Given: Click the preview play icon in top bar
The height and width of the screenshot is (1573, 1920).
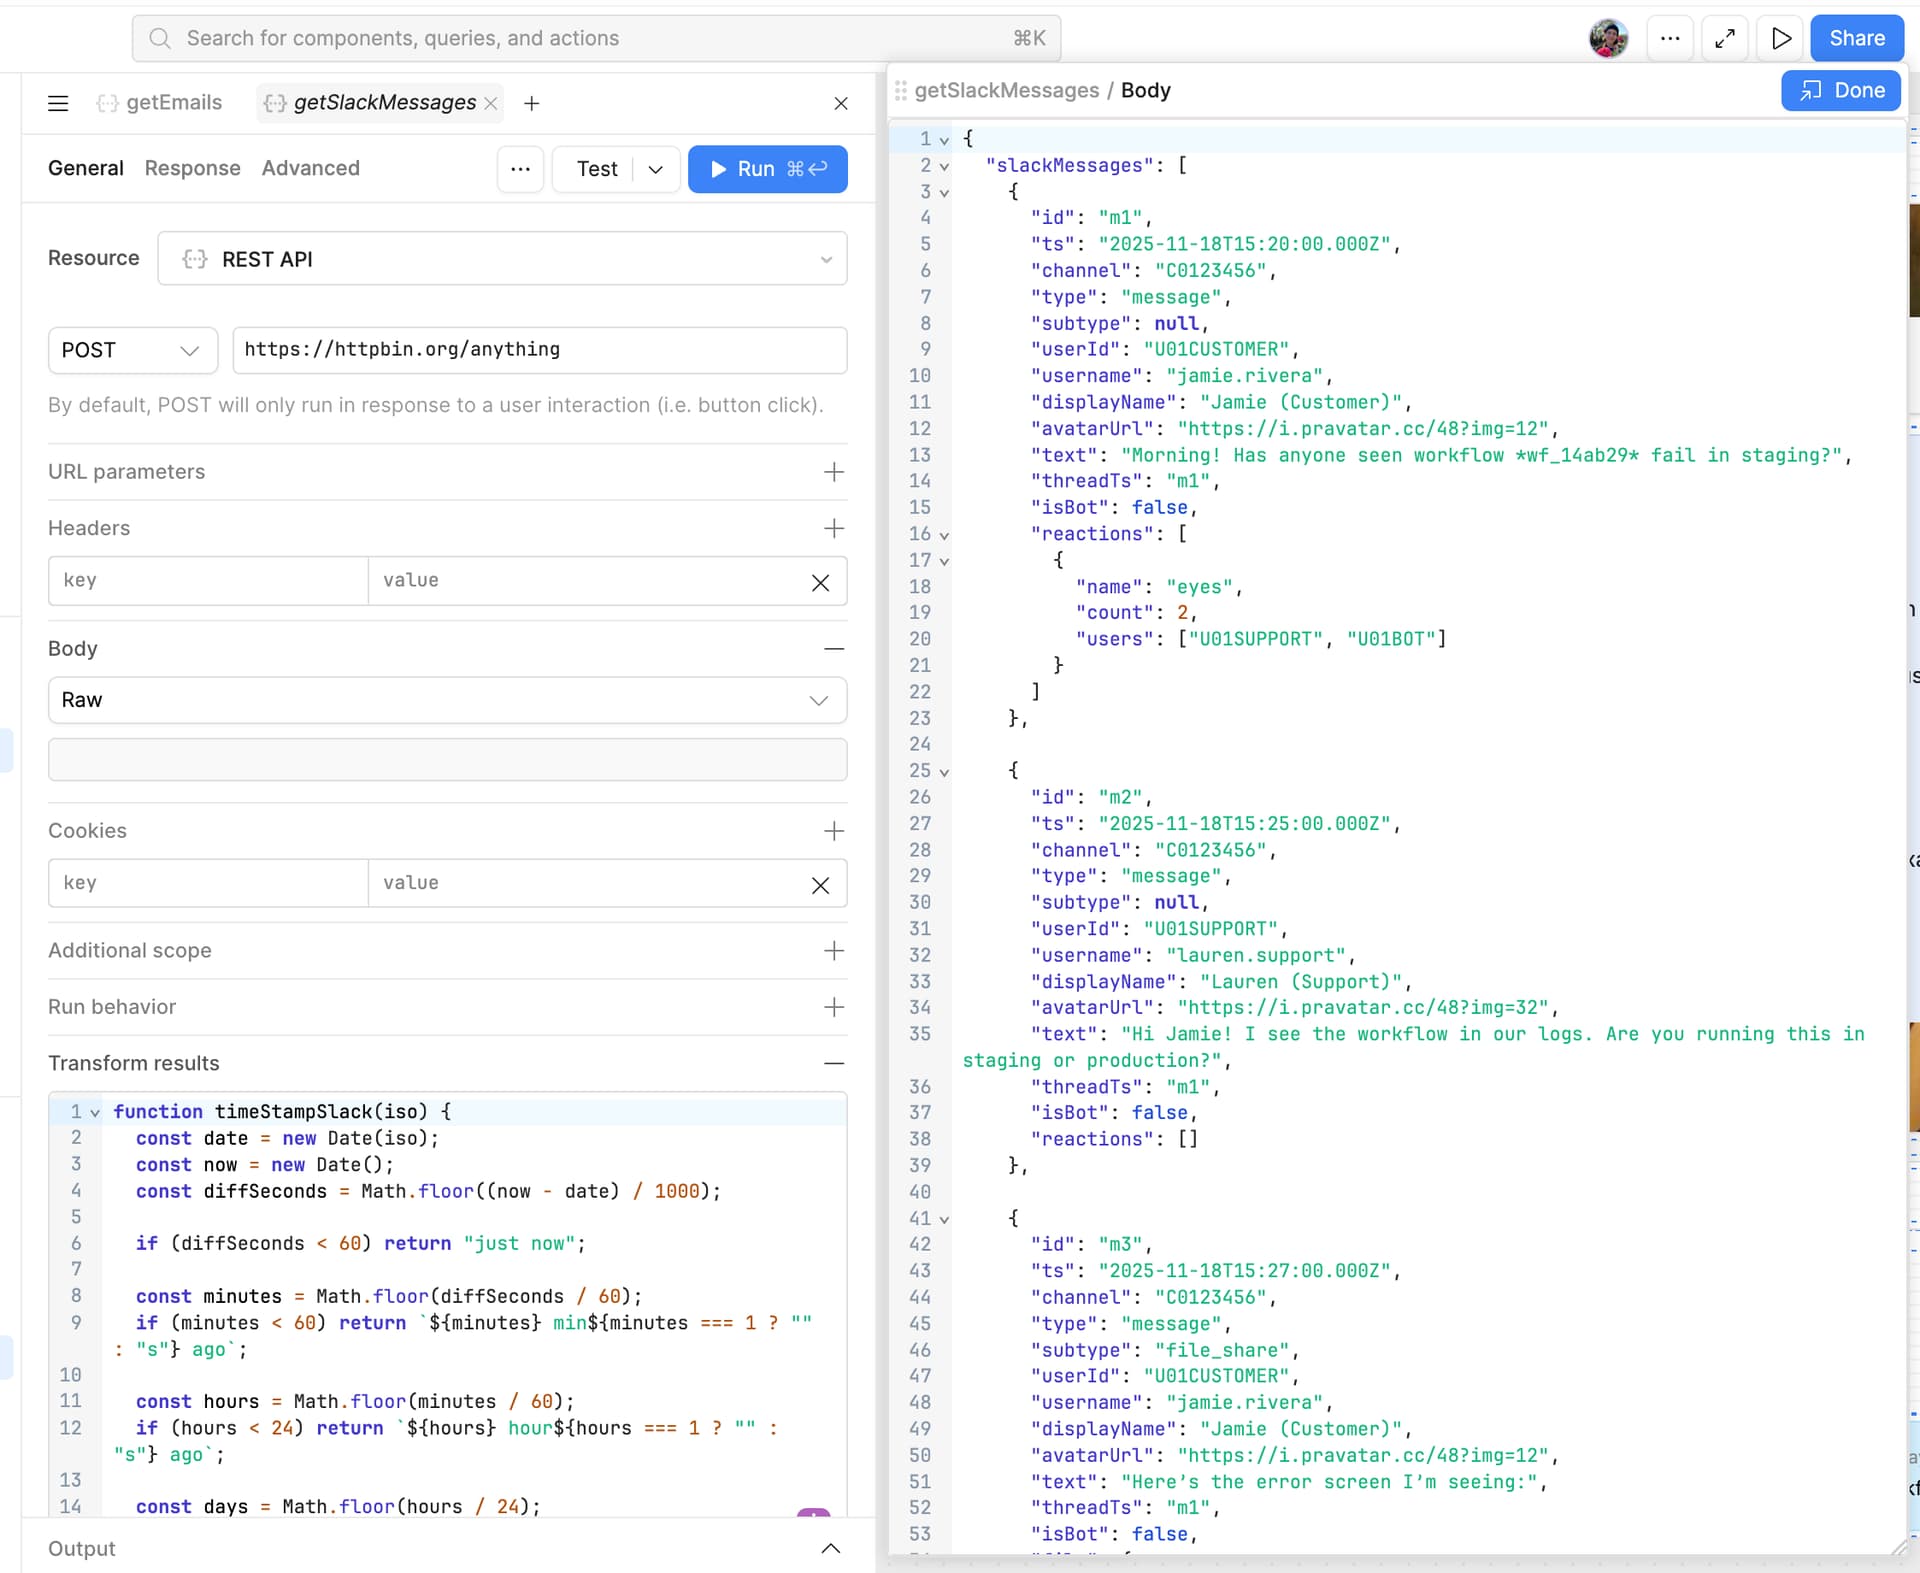Looking at the screenshot, I should click(1781, 38).
